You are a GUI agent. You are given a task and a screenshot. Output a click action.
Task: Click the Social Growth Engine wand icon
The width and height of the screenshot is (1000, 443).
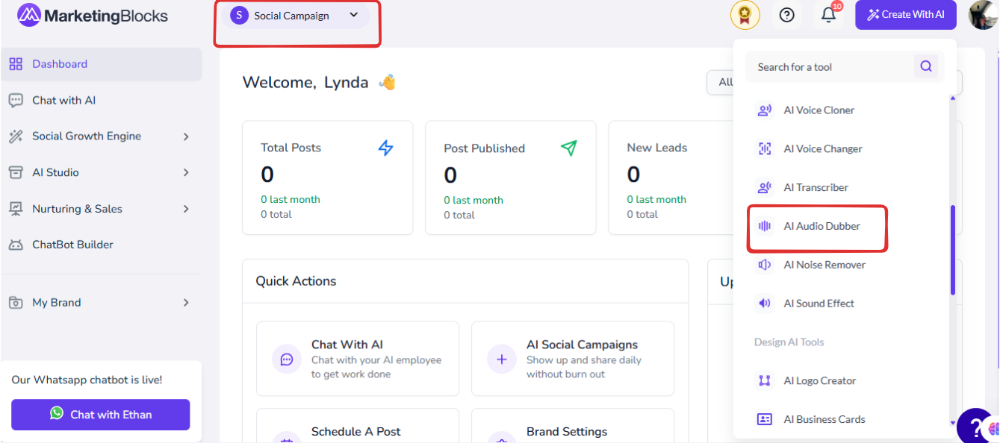coord(16,136)
